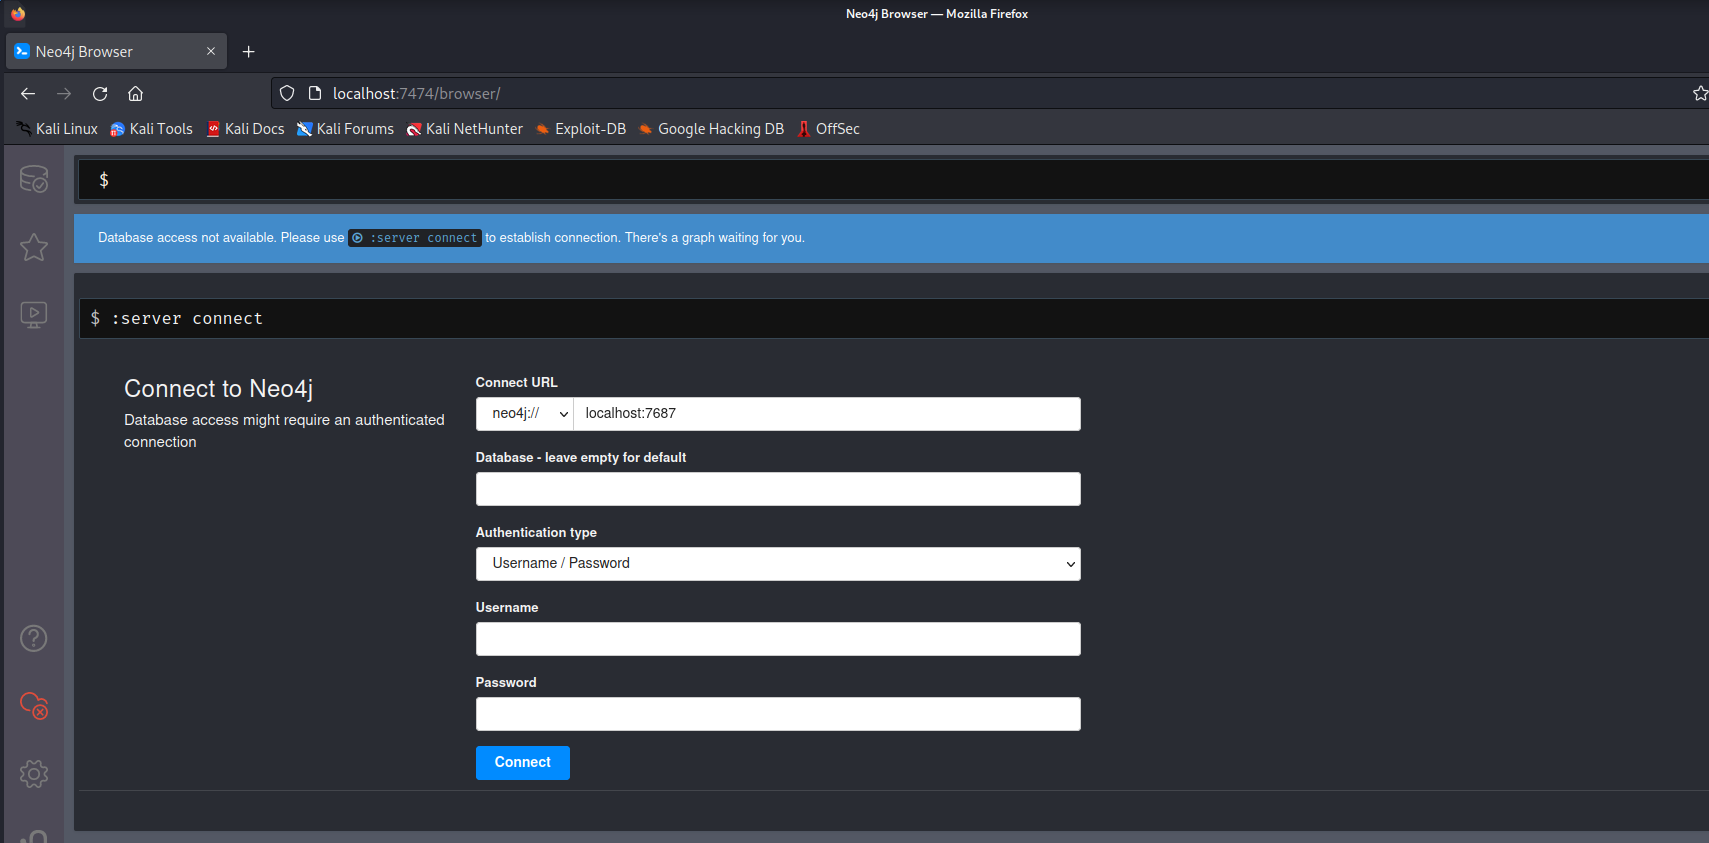Open the Guides play-screen sidebar icon
The width and height of the screenshot is (1709, 843).
click(34, 315)
